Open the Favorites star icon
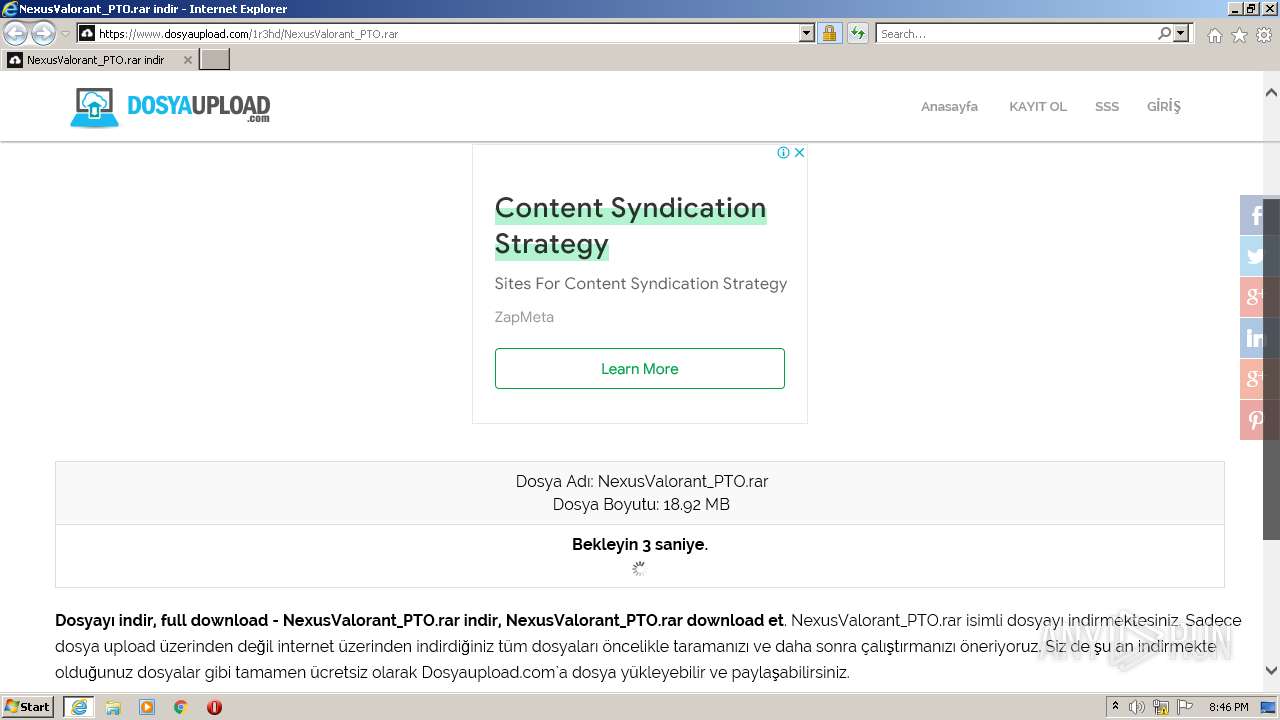 pyautogui.click(x=1239, y=35)
